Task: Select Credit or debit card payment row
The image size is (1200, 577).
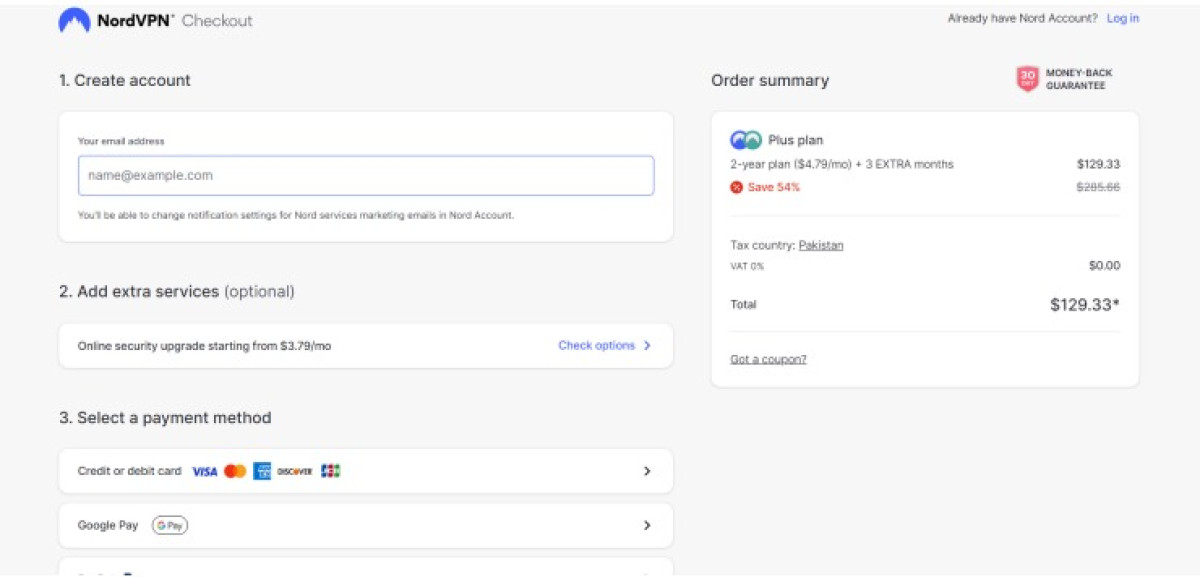Action: (x=366, y=471)
